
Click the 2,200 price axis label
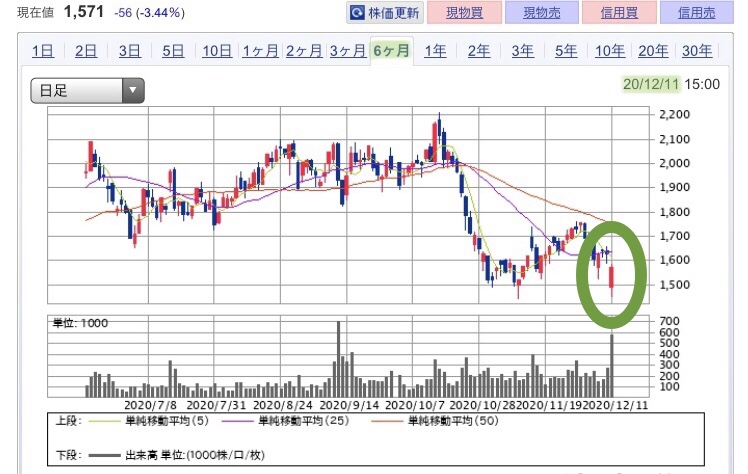point(675,114)
